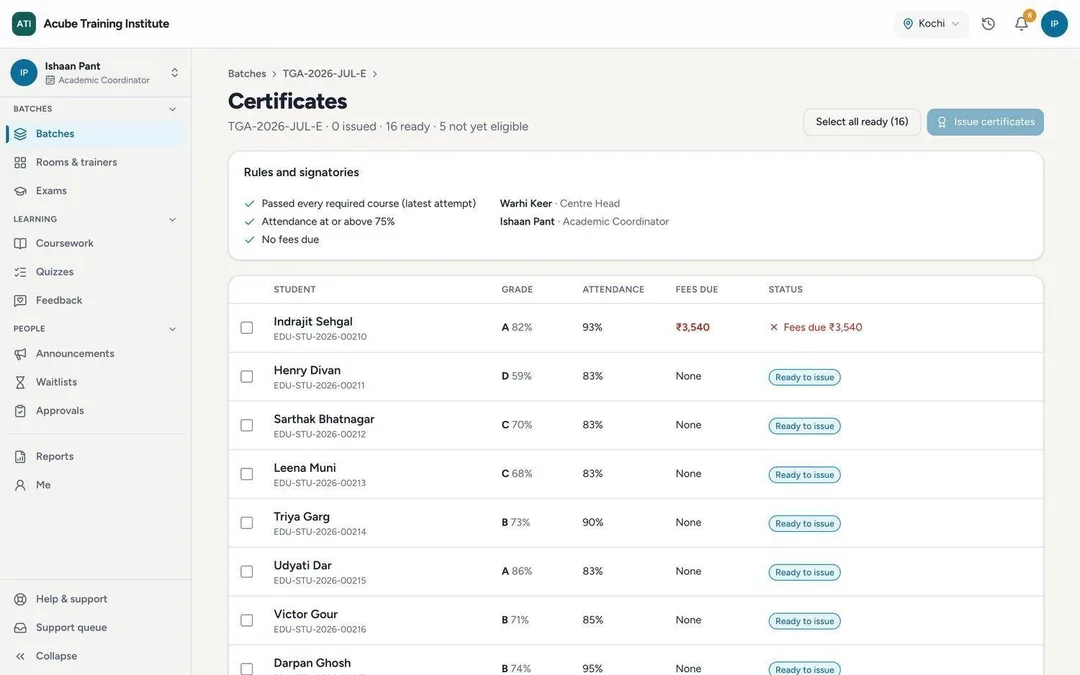This screenshot has width=1080, height=675.
Task: Collapse the LEARNING sidebar section
Action: point(172,219)
